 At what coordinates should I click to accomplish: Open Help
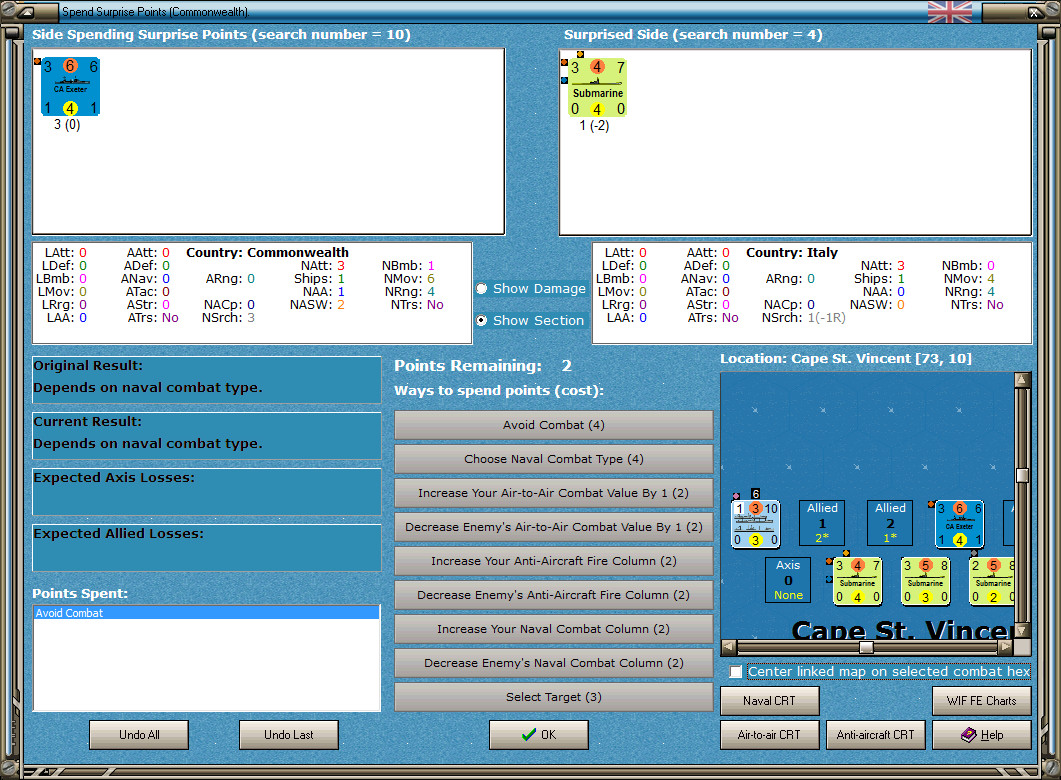click(982, 735)
